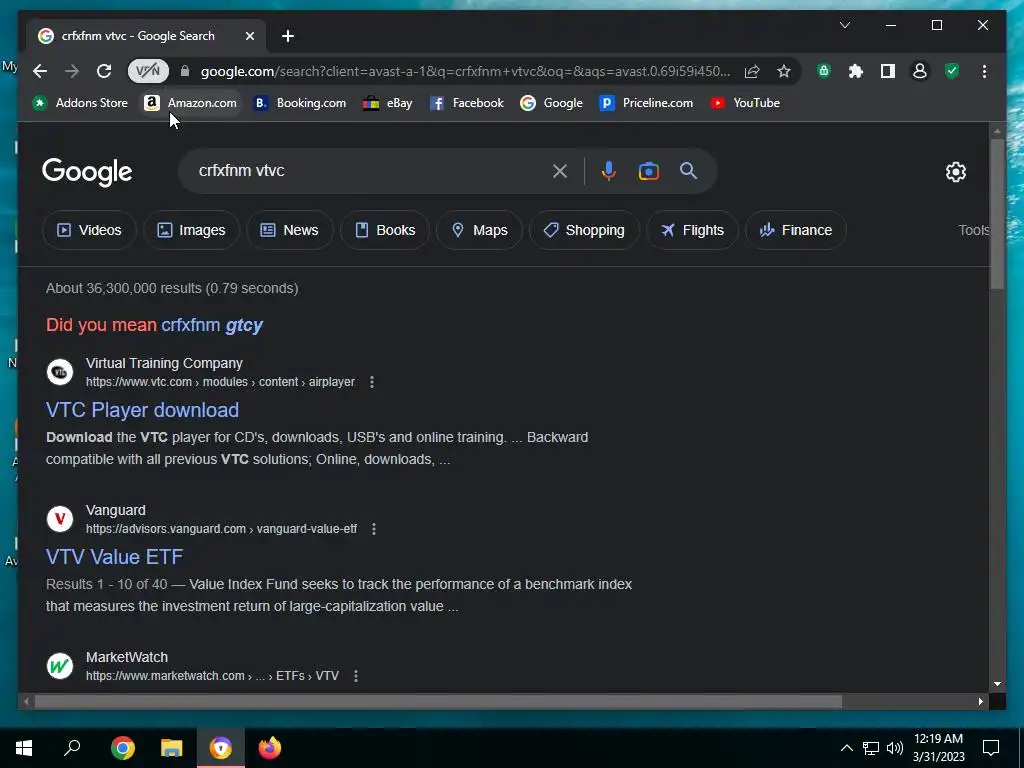Open the Amazon.com bookmark
Viewport: 1024px width, 768px height.
191,103
